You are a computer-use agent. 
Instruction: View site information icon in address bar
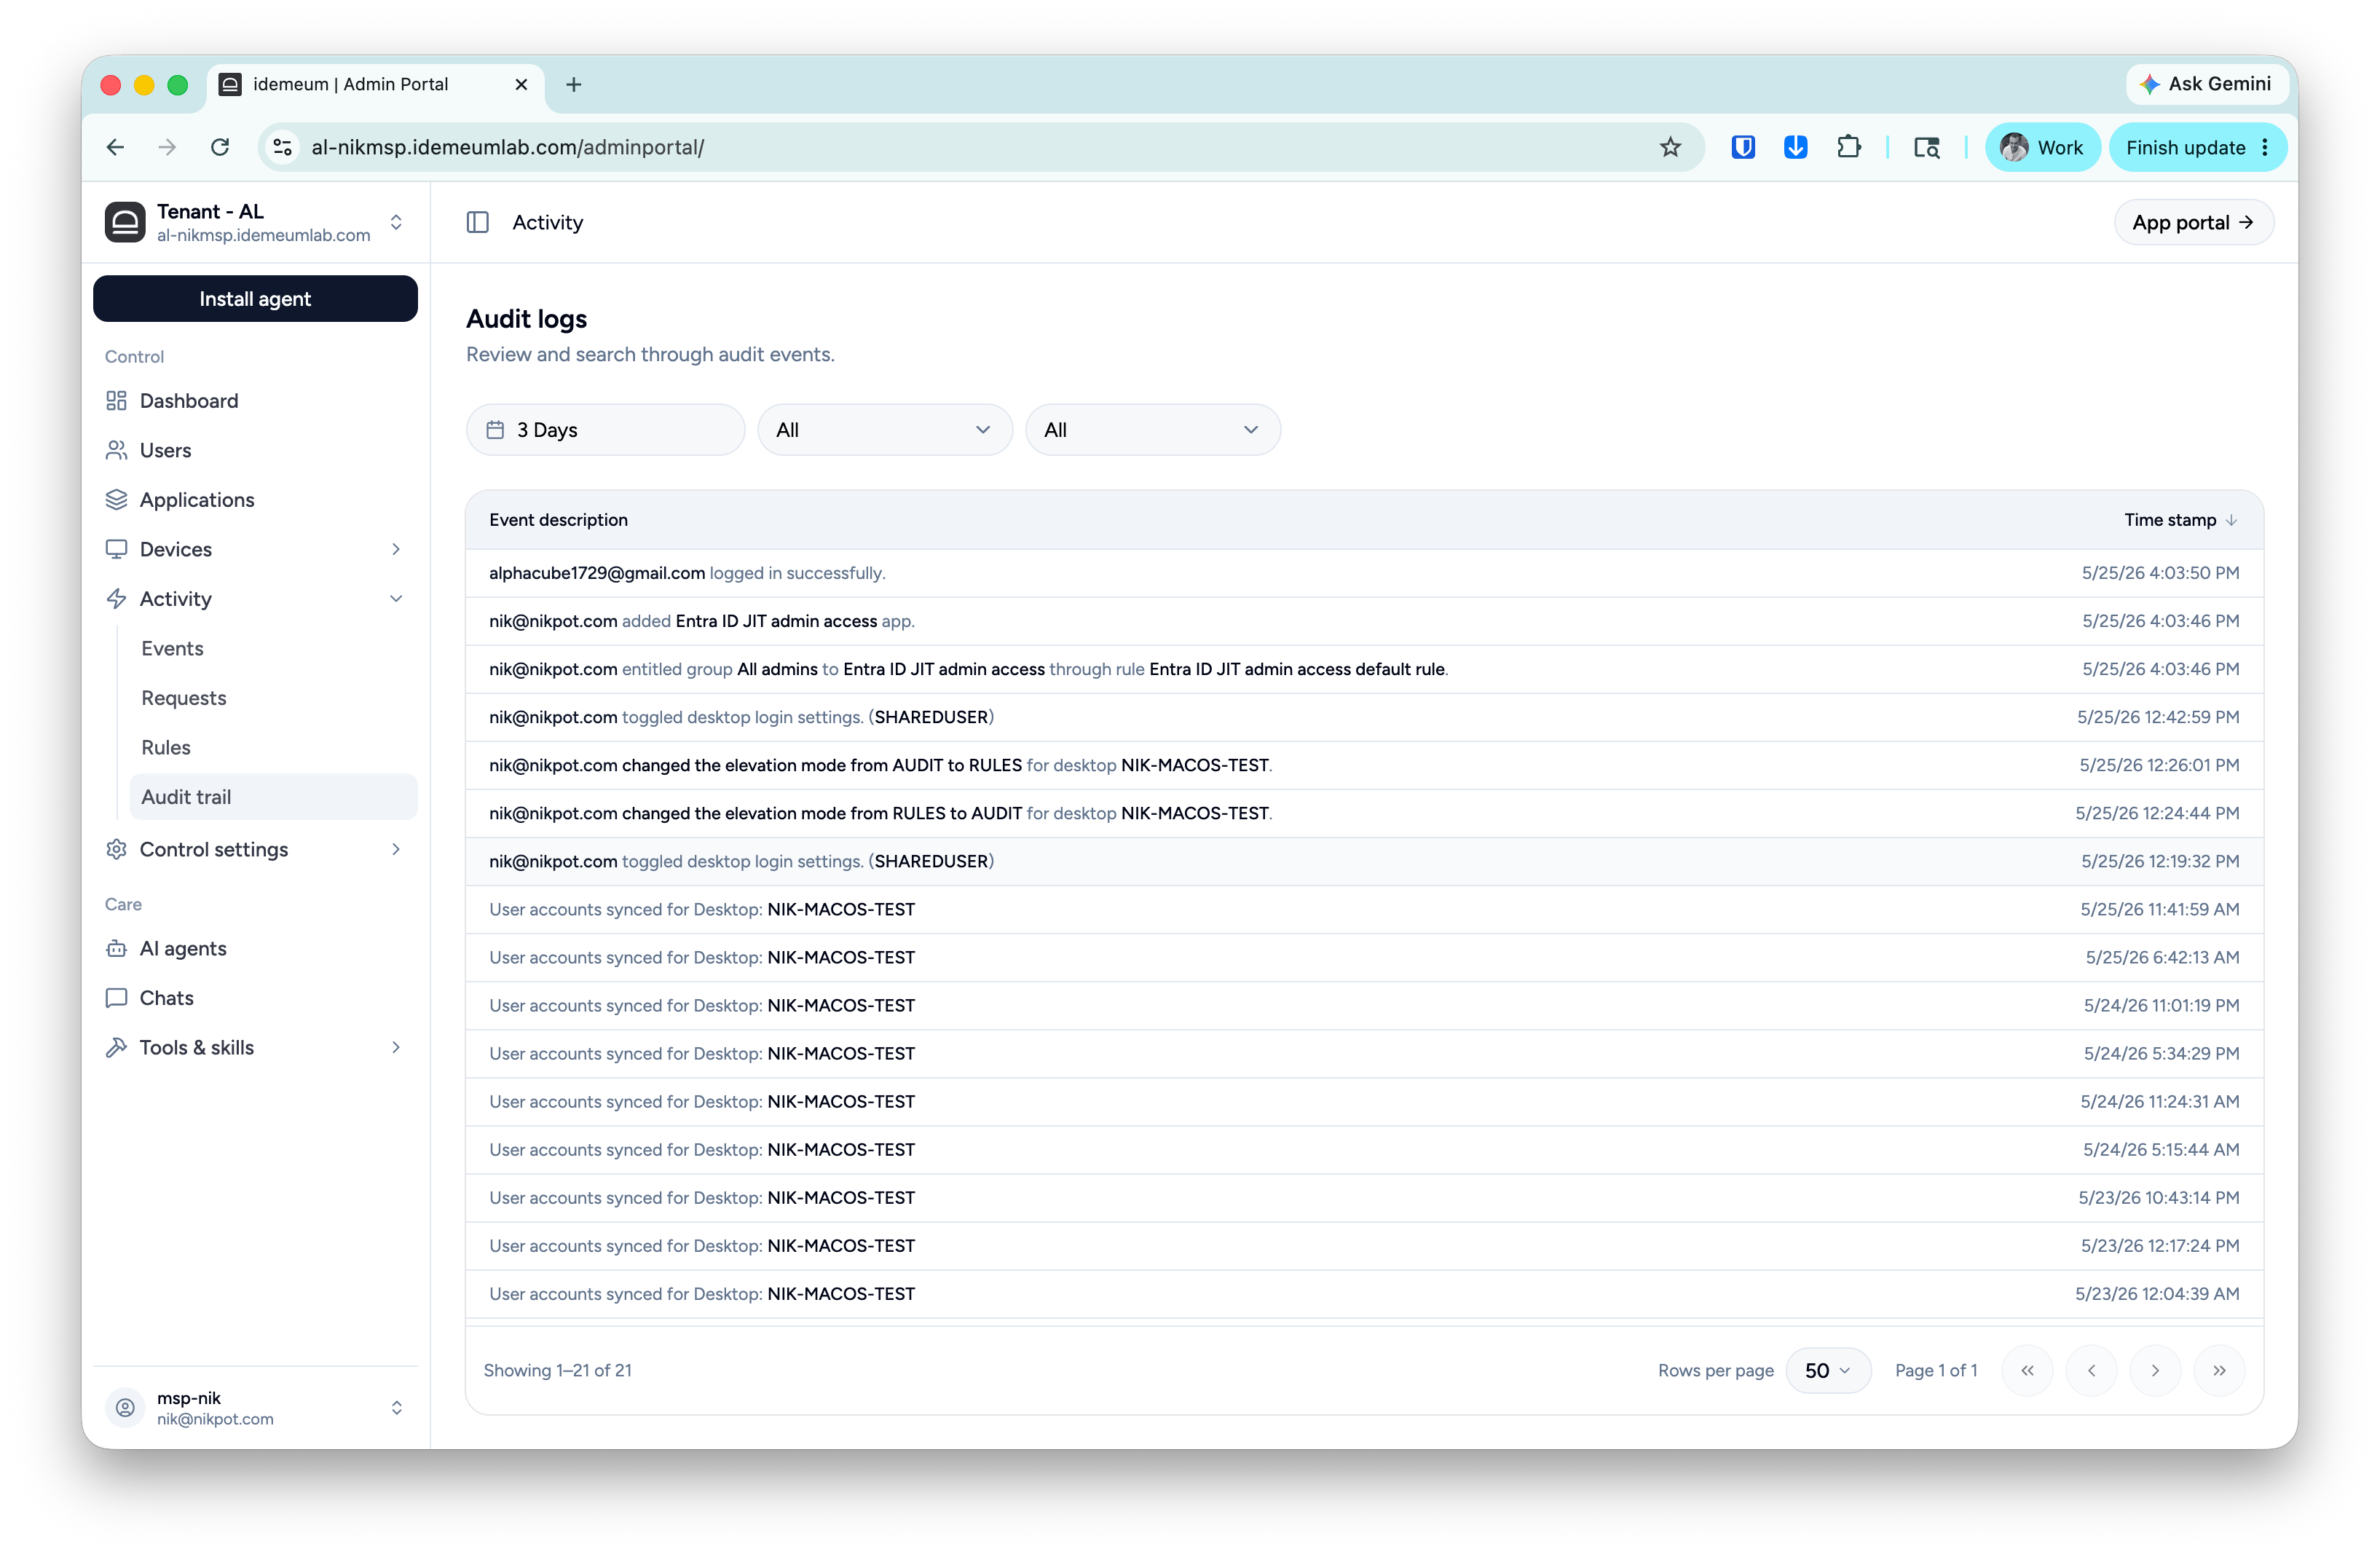(283, 147)
